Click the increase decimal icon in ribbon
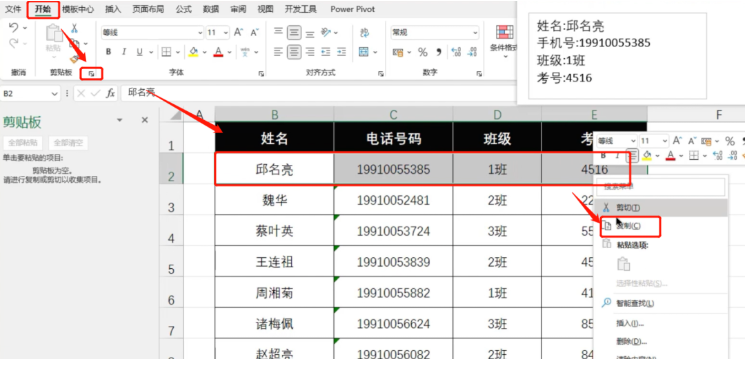The image size is (750, 381). (456, 52)
